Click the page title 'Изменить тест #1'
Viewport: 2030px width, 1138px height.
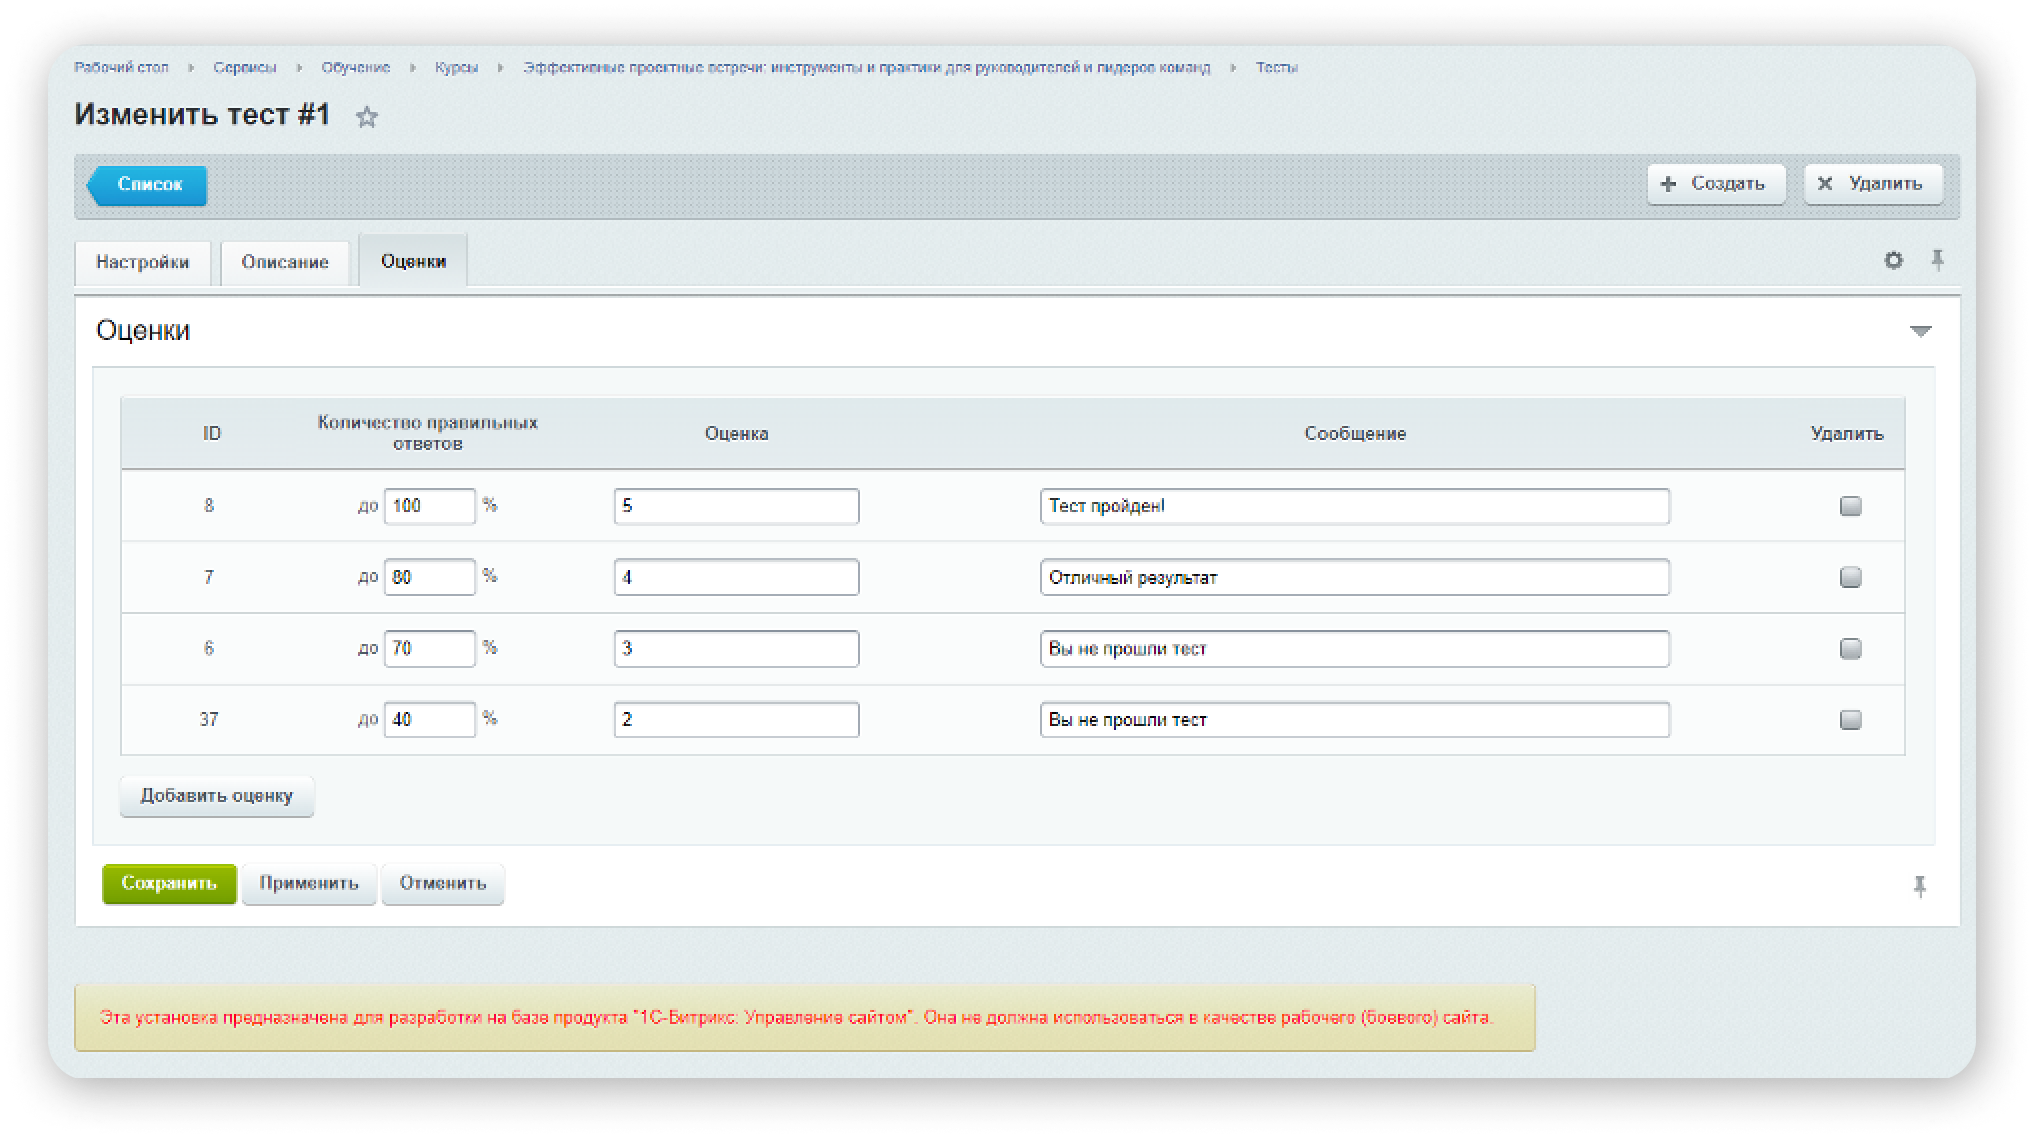(202, 115)
